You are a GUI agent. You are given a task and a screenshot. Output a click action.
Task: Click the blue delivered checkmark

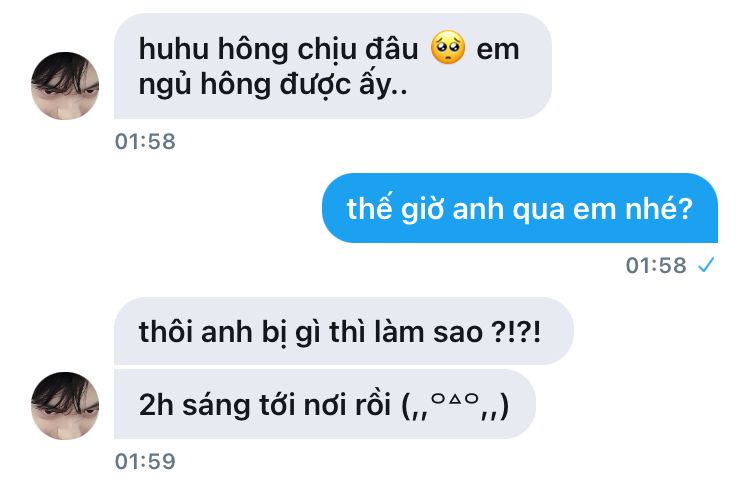click(x=706, y=264)
